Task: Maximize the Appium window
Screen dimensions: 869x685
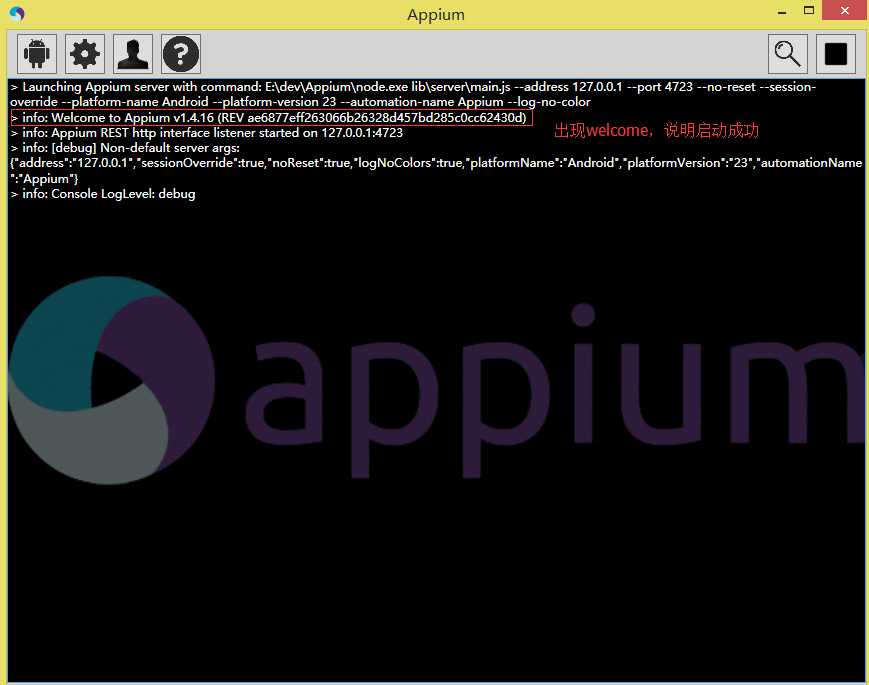Action: click(x=809, y=11)
